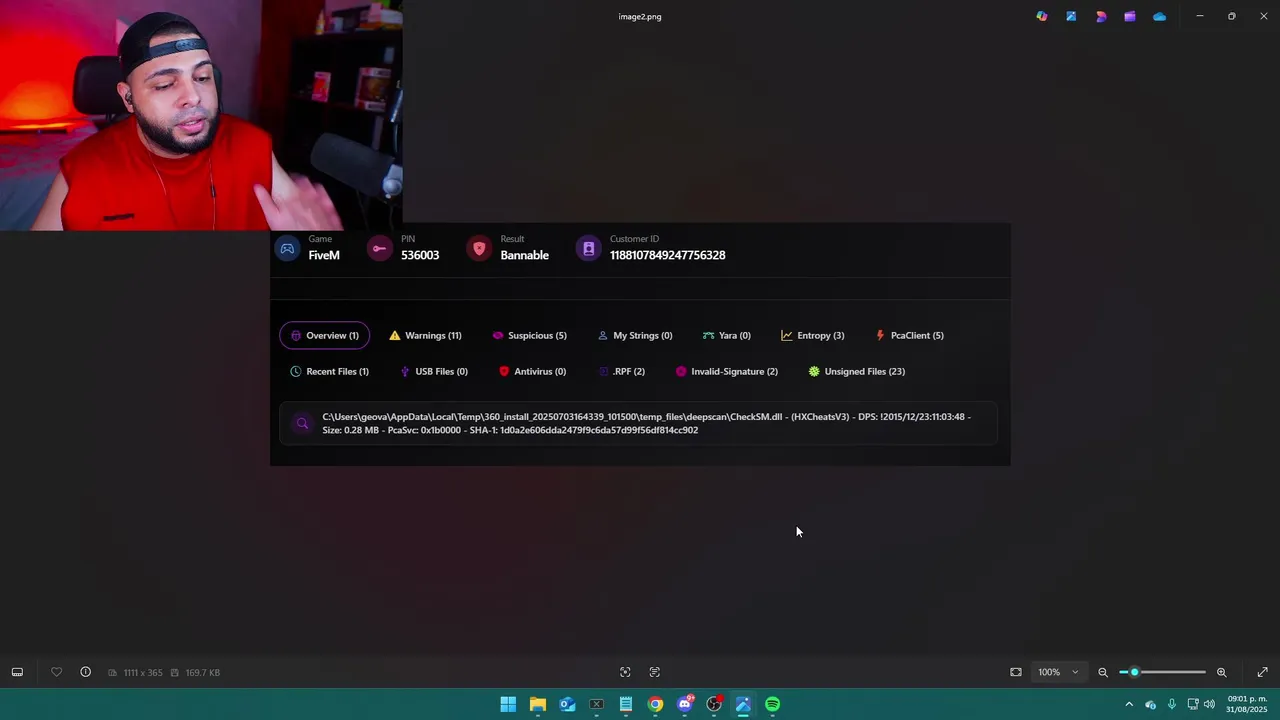This screenshot has height=720, width=1280.
Task: Click the key icon beside PIN 536003
Action: click(379, 248)
